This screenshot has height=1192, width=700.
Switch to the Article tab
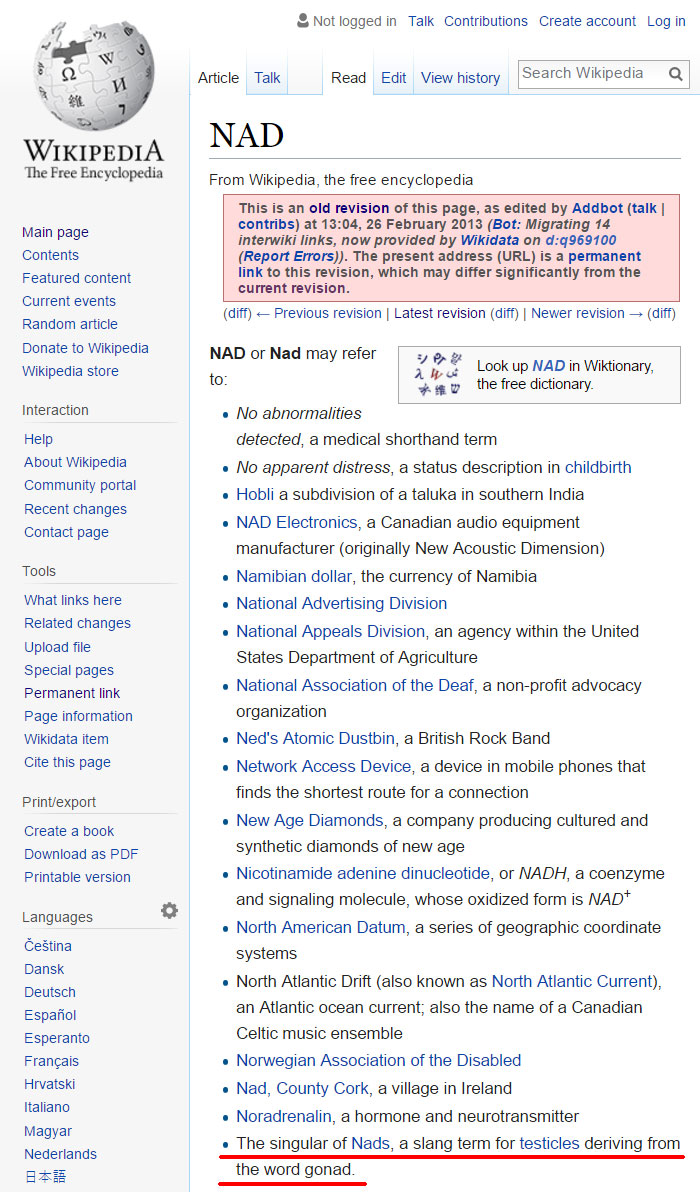pos(218,78)
